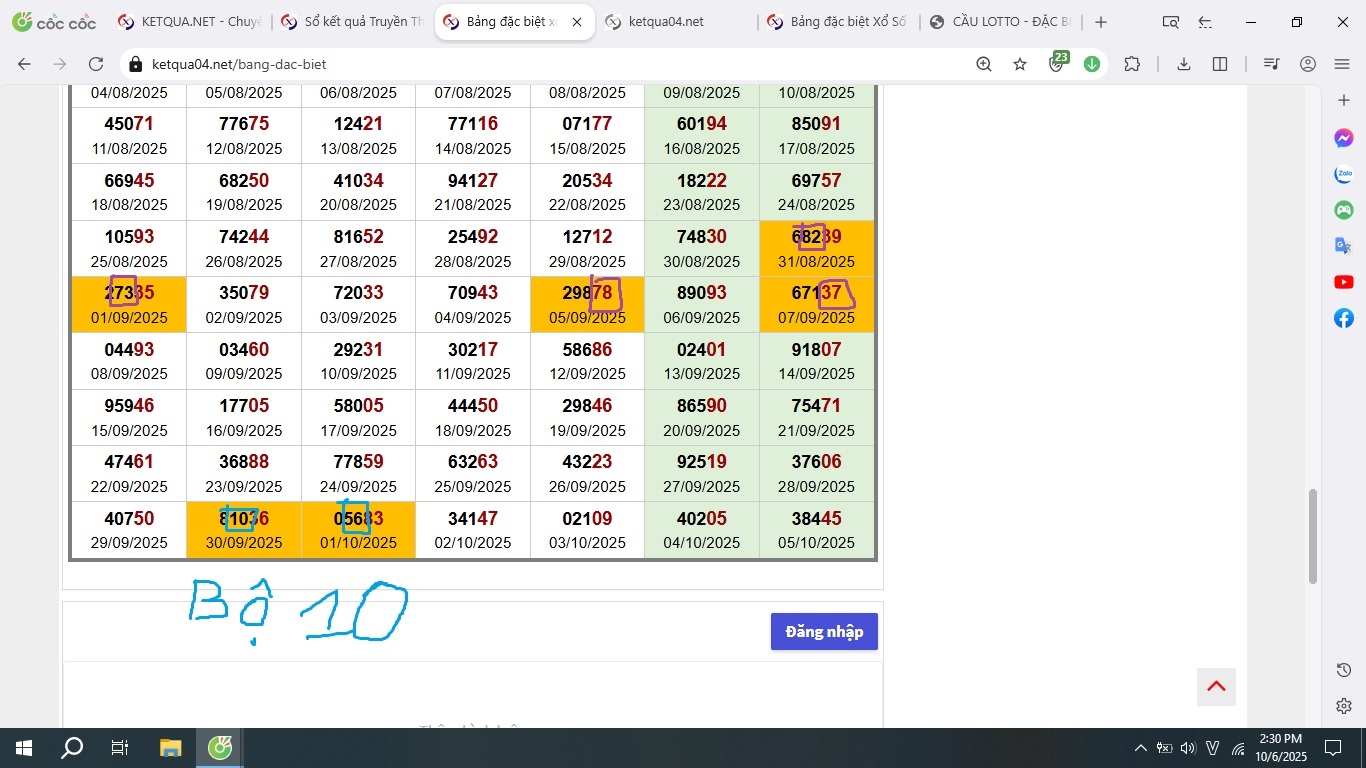Expand the Cốc Cốc main menu
The width and height of the screenshot is (1366, 768).
point(1342,64)
